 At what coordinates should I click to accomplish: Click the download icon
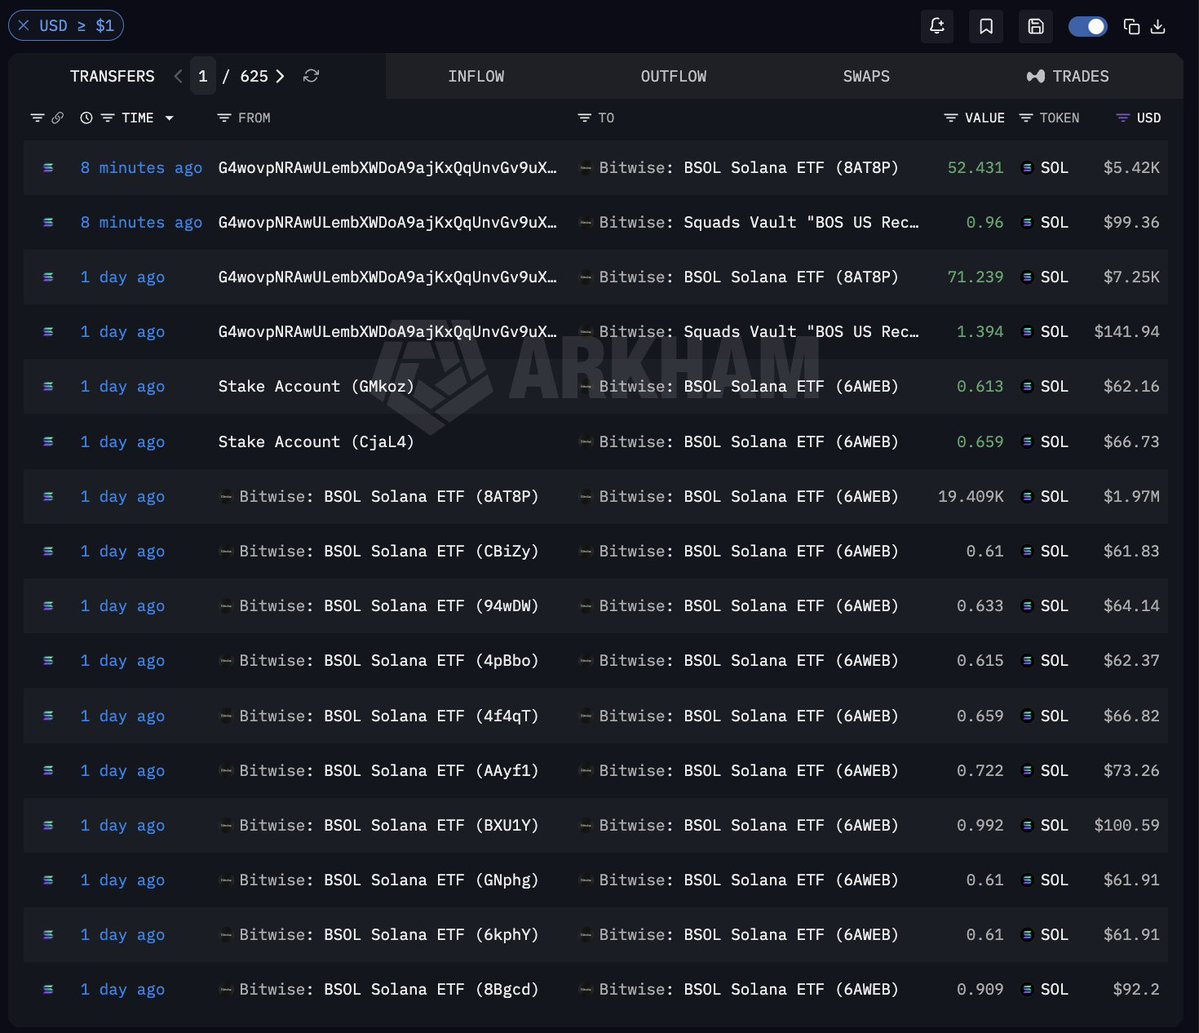1158,27
